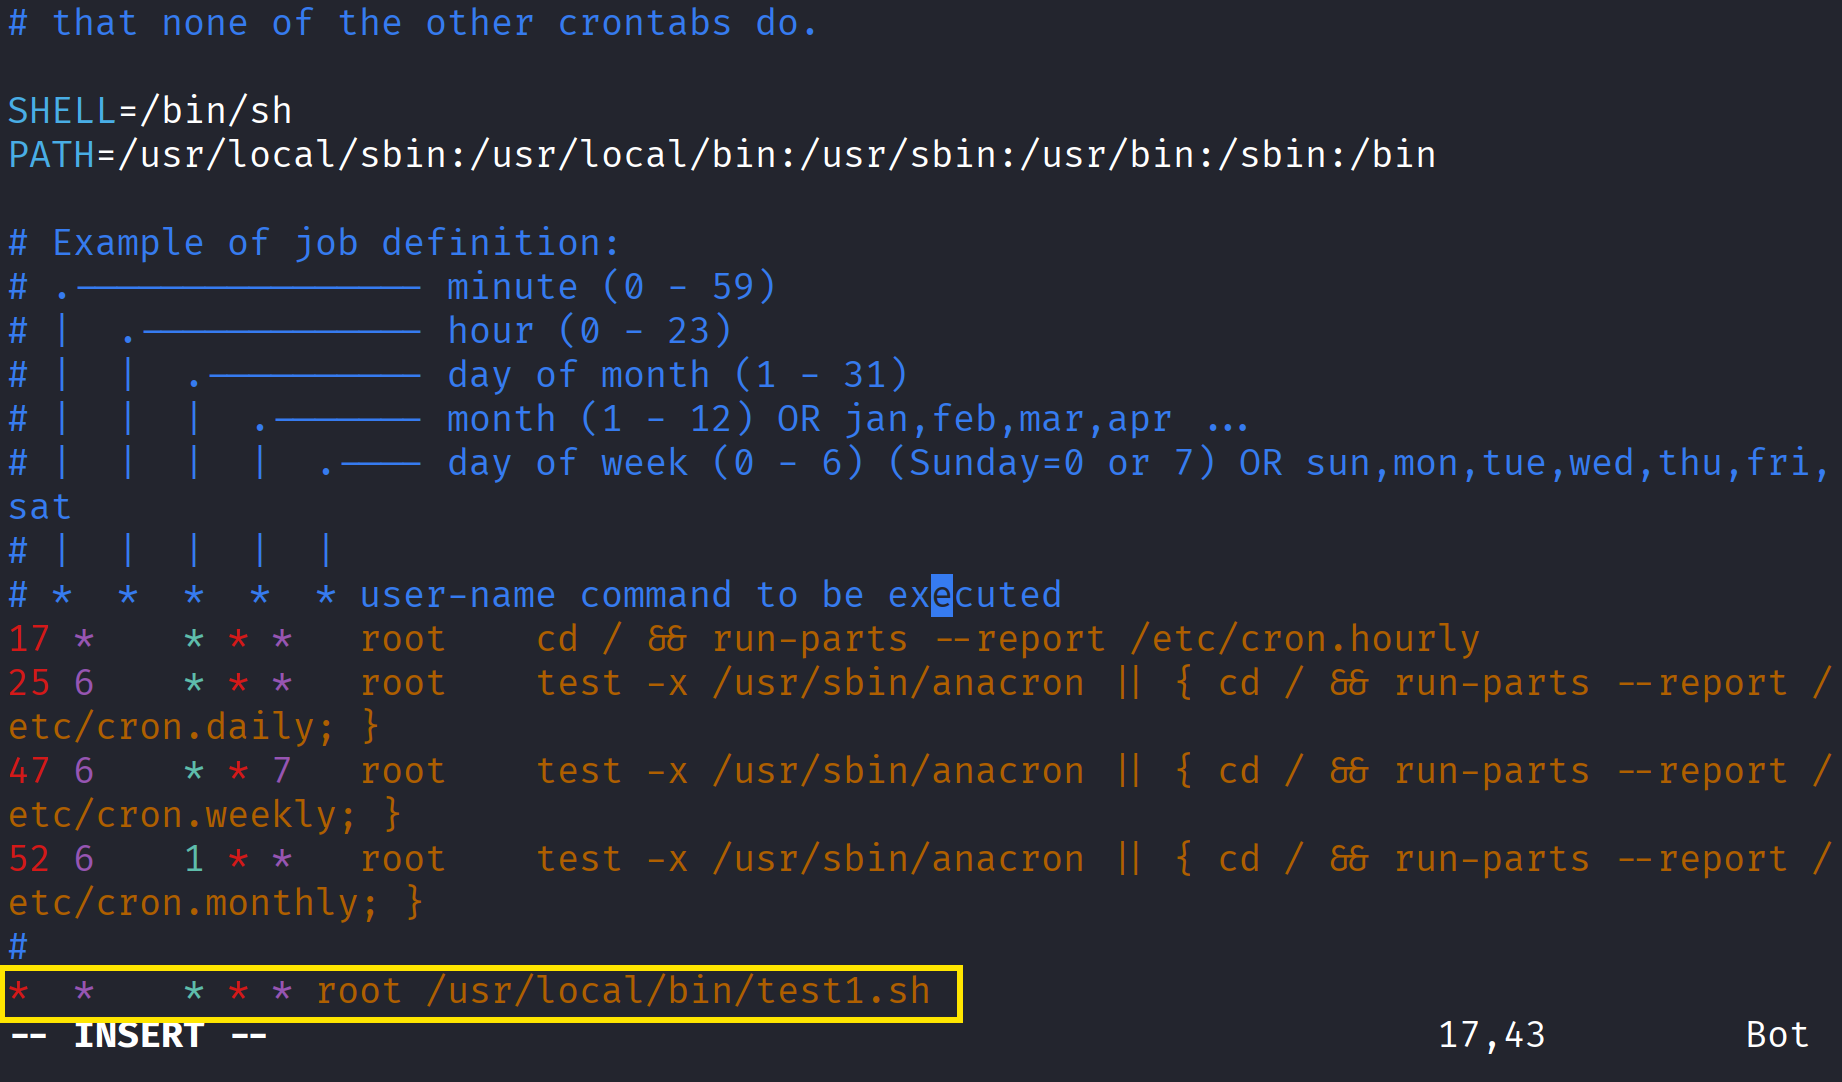Screen dimensions: 1842x1082
Task: Click minute value 25 in daily job
Action: point(29,683)
